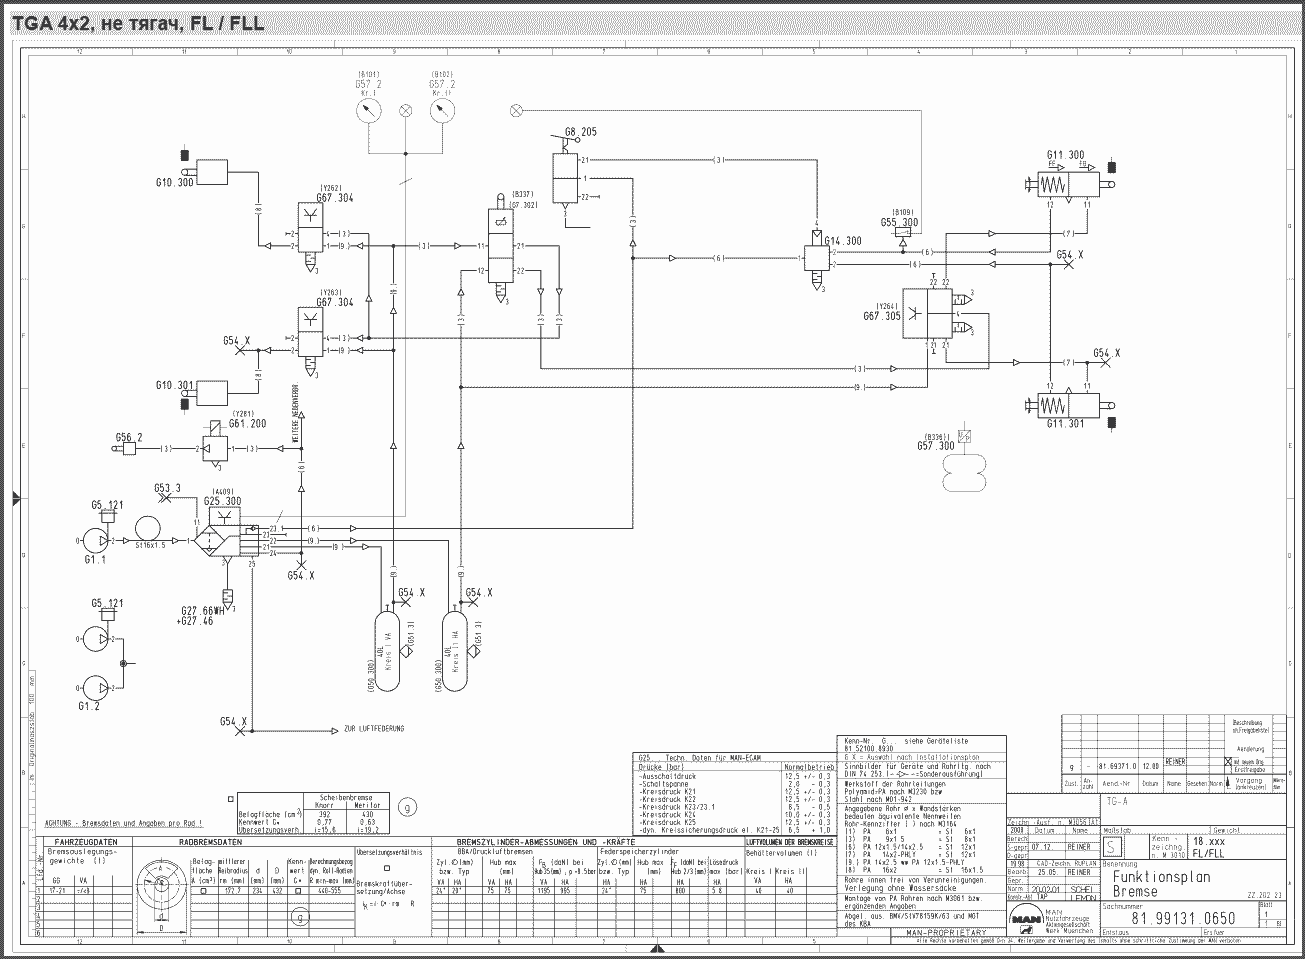Click the X-marked checkbox above Erstfreigabe
Image resolution: width=1305 pixels, height=959 pixels.
(x=1229, y=761)
